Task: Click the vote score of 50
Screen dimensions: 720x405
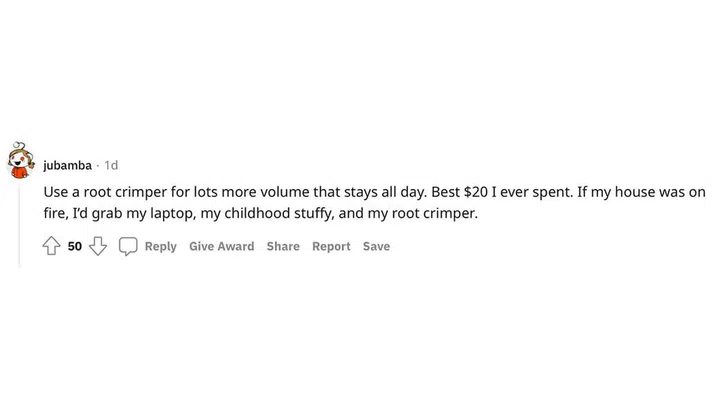Action: (x=75, y=246)
